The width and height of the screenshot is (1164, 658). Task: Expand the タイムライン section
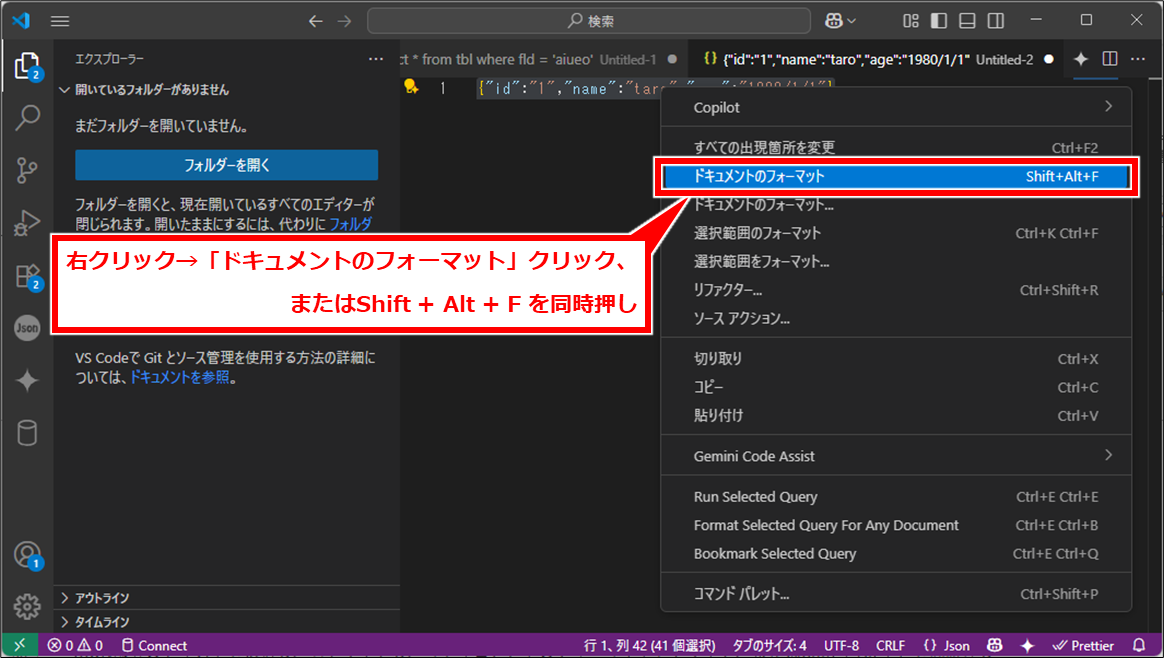[226, 622]
